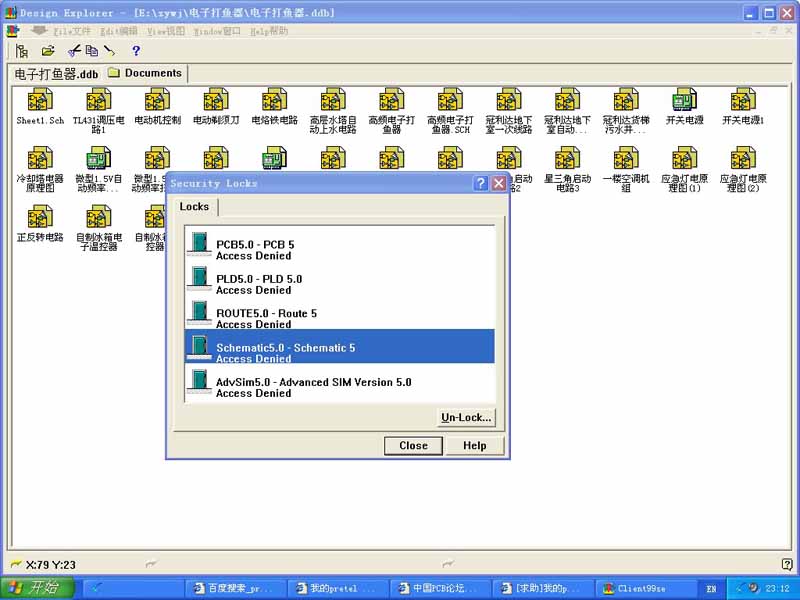Screen dimensions: 800x600
Task: Toggle the Design Manager panel toolbar icon
Action: (x=21, y=51)
